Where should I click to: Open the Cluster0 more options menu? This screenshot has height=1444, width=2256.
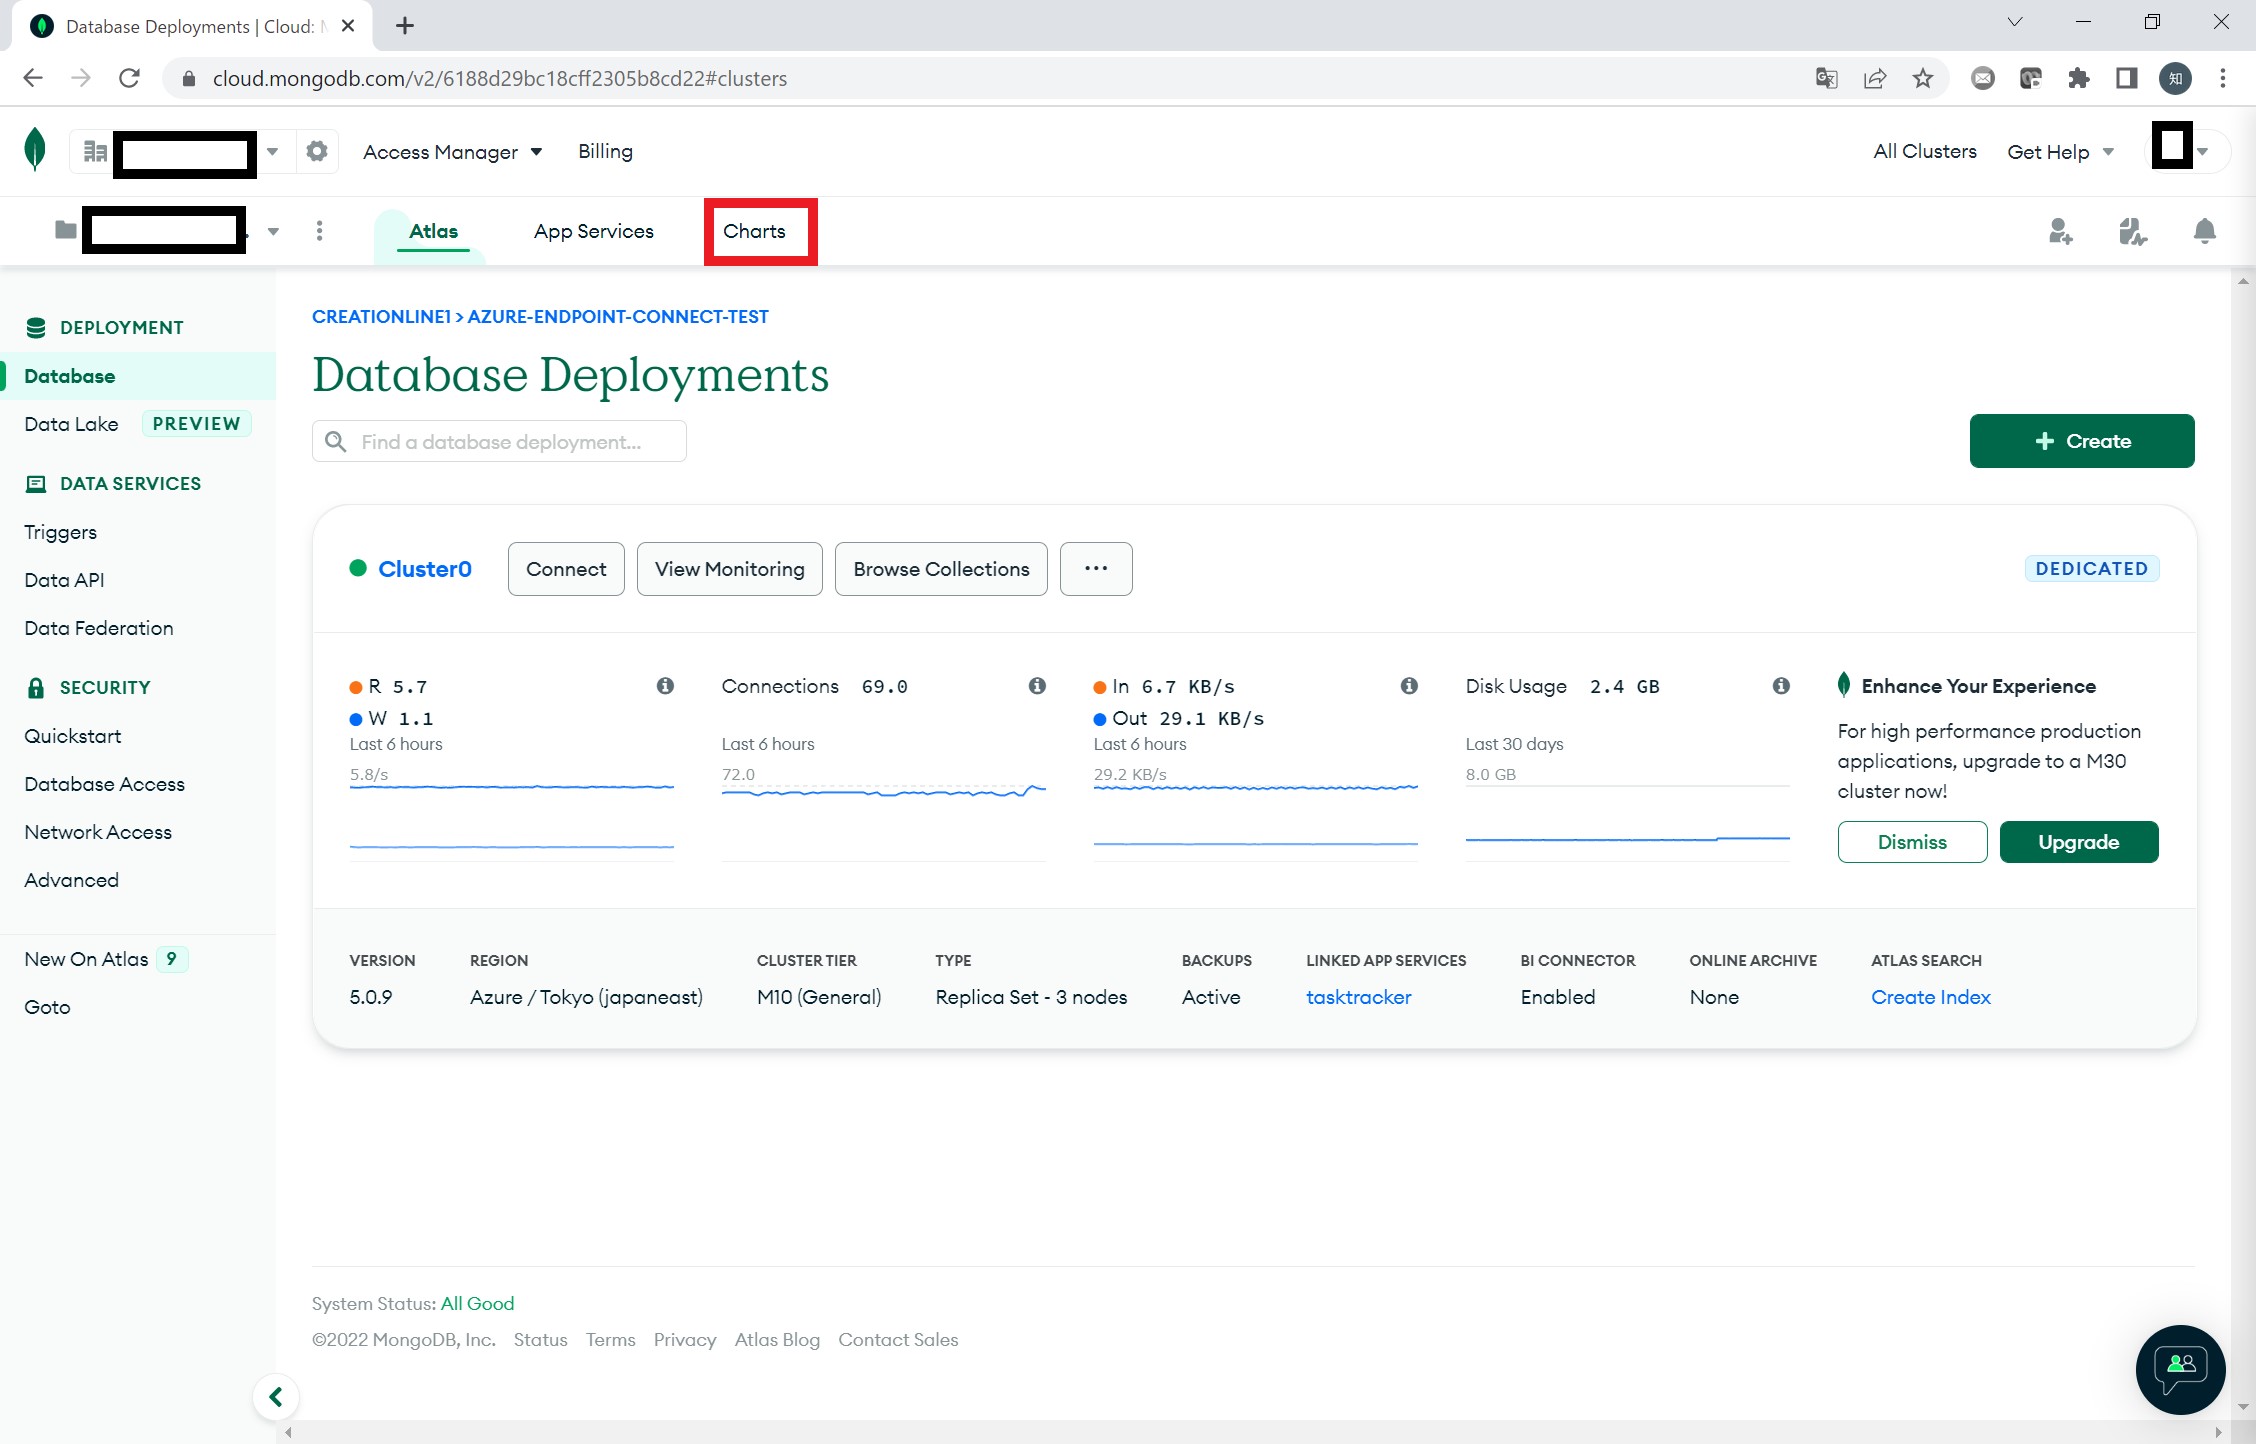point(1096,569)
